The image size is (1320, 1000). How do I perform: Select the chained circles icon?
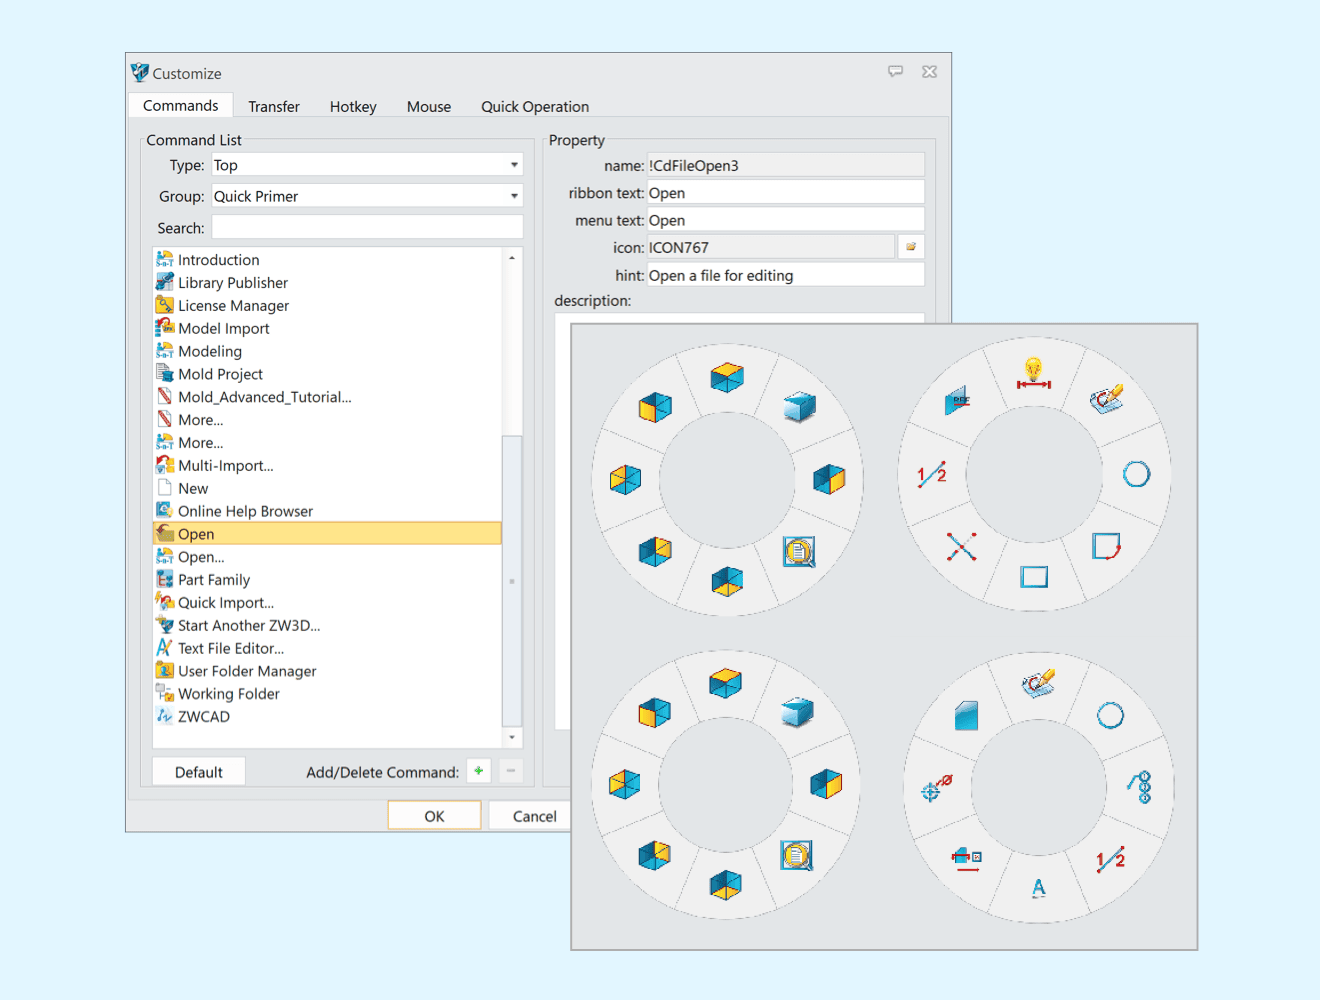1141,787
